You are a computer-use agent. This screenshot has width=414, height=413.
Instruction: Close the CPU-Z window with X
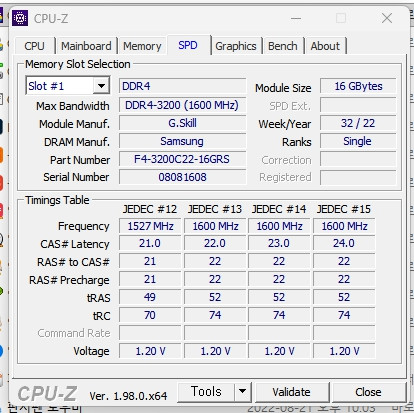pyautogui.click(x=387, y=18)
